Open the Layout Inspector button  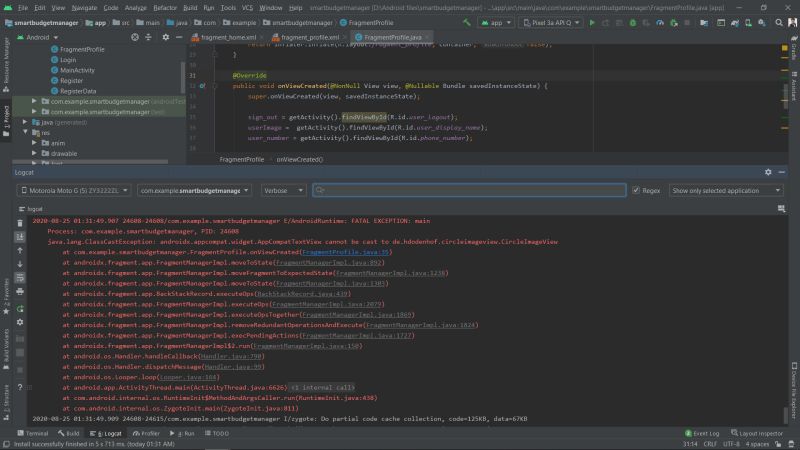coord(757,433)
